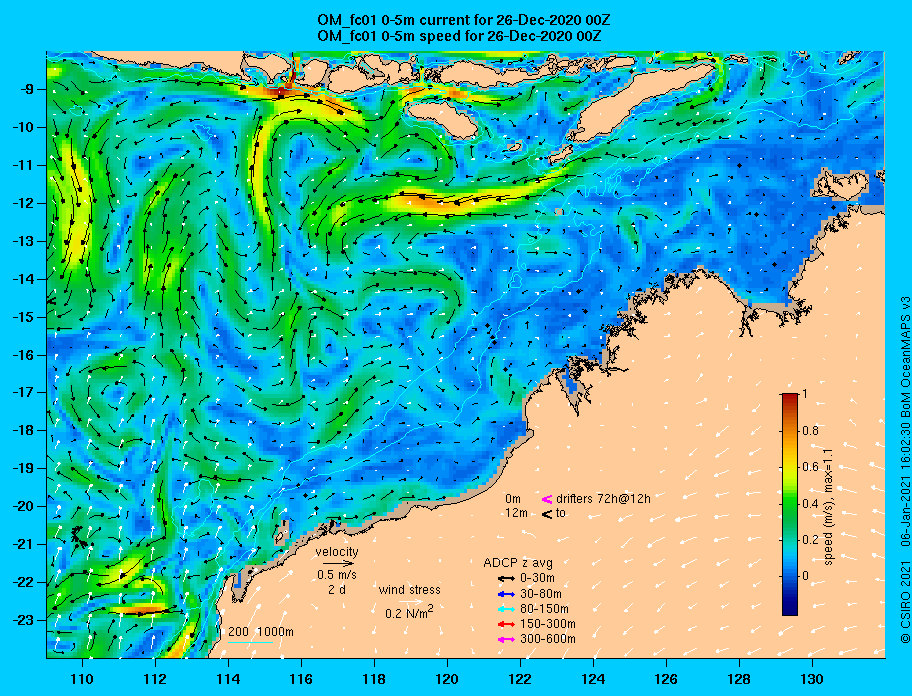Viewport: 912px width, 696px height.
Task: Click the '0.2' tick on color bar
Action: (x=810, y=540)
